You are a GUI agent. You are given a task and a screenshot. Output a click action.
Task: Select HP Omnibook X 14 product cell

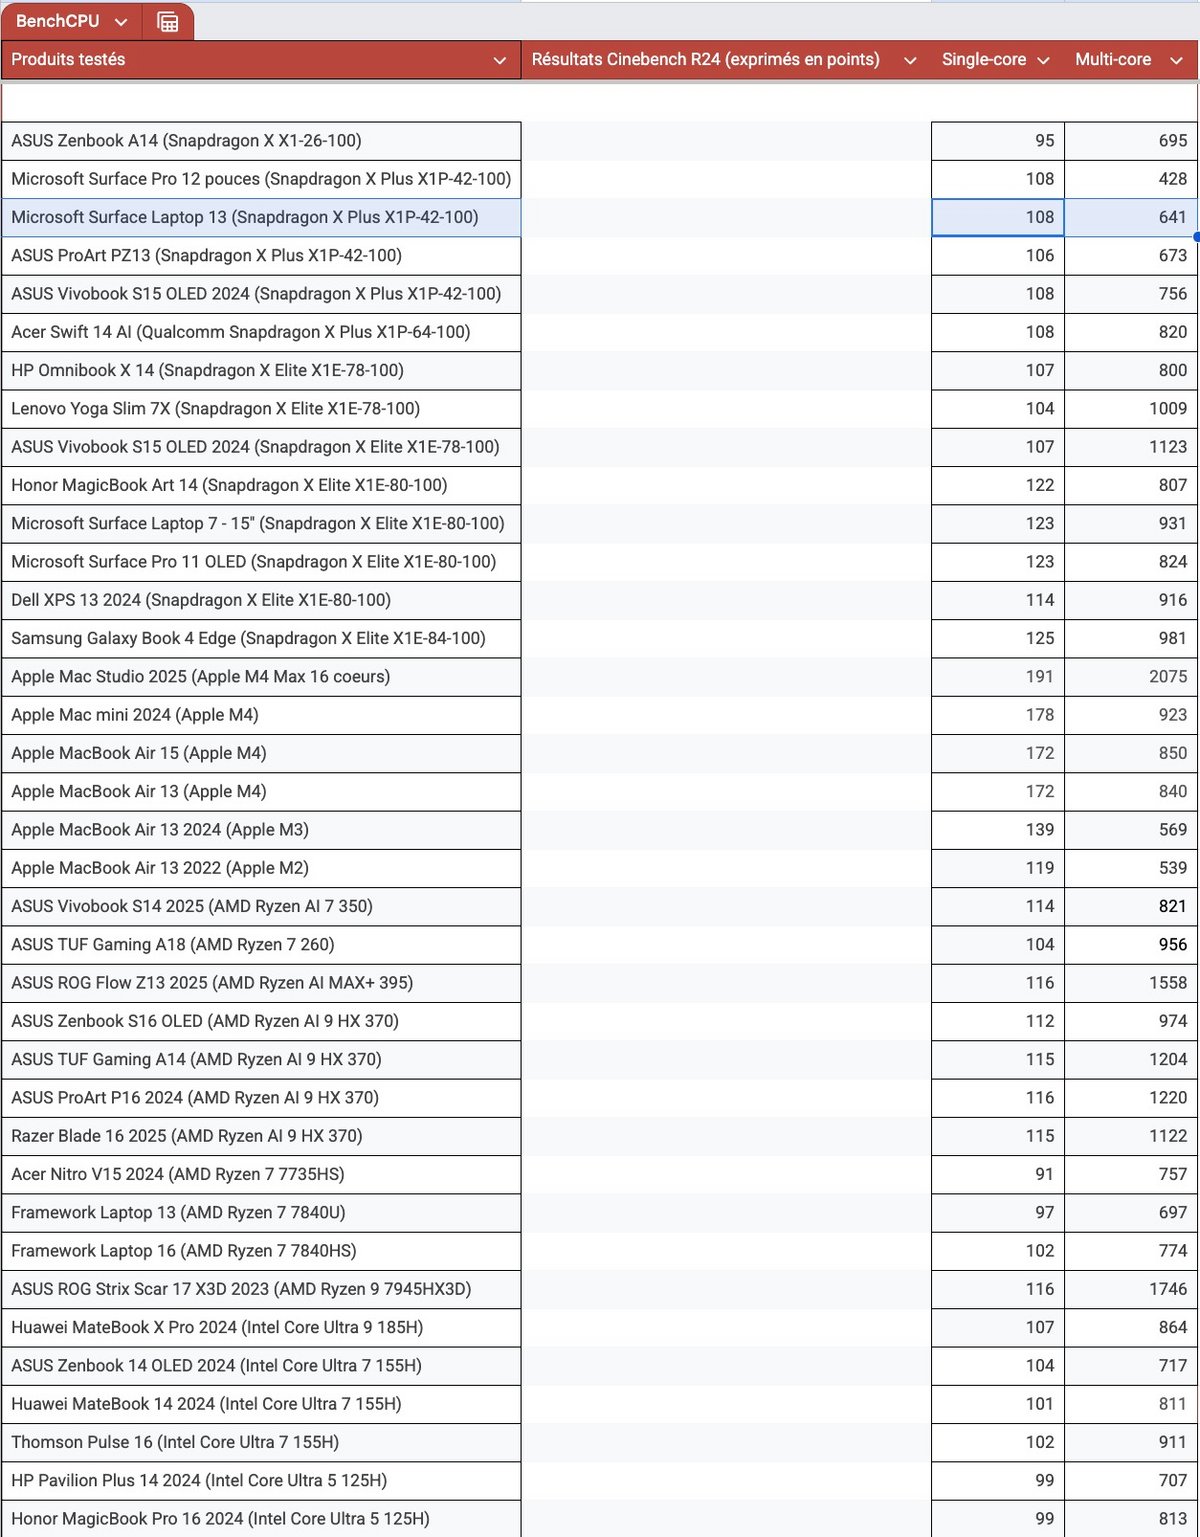click(x=261, y=370)
